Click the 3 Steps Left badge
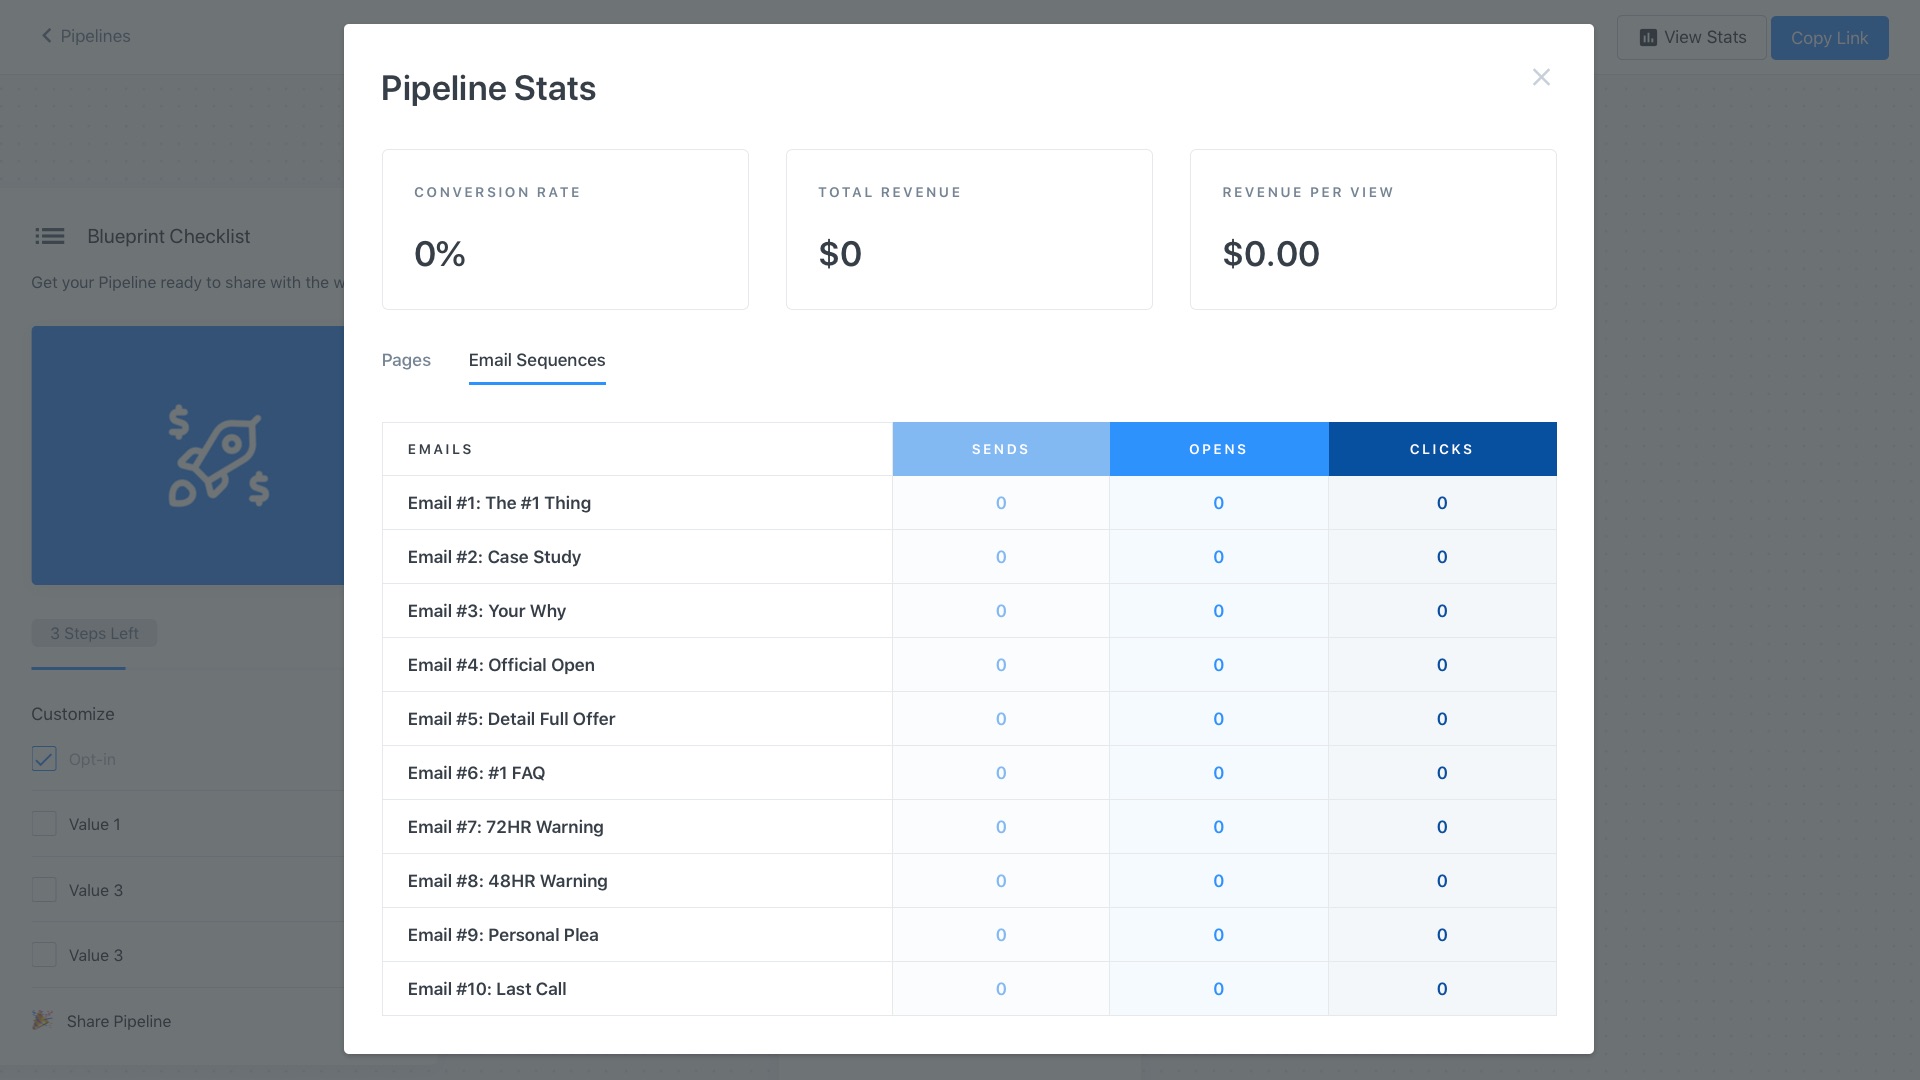 (x=95, y=633)
